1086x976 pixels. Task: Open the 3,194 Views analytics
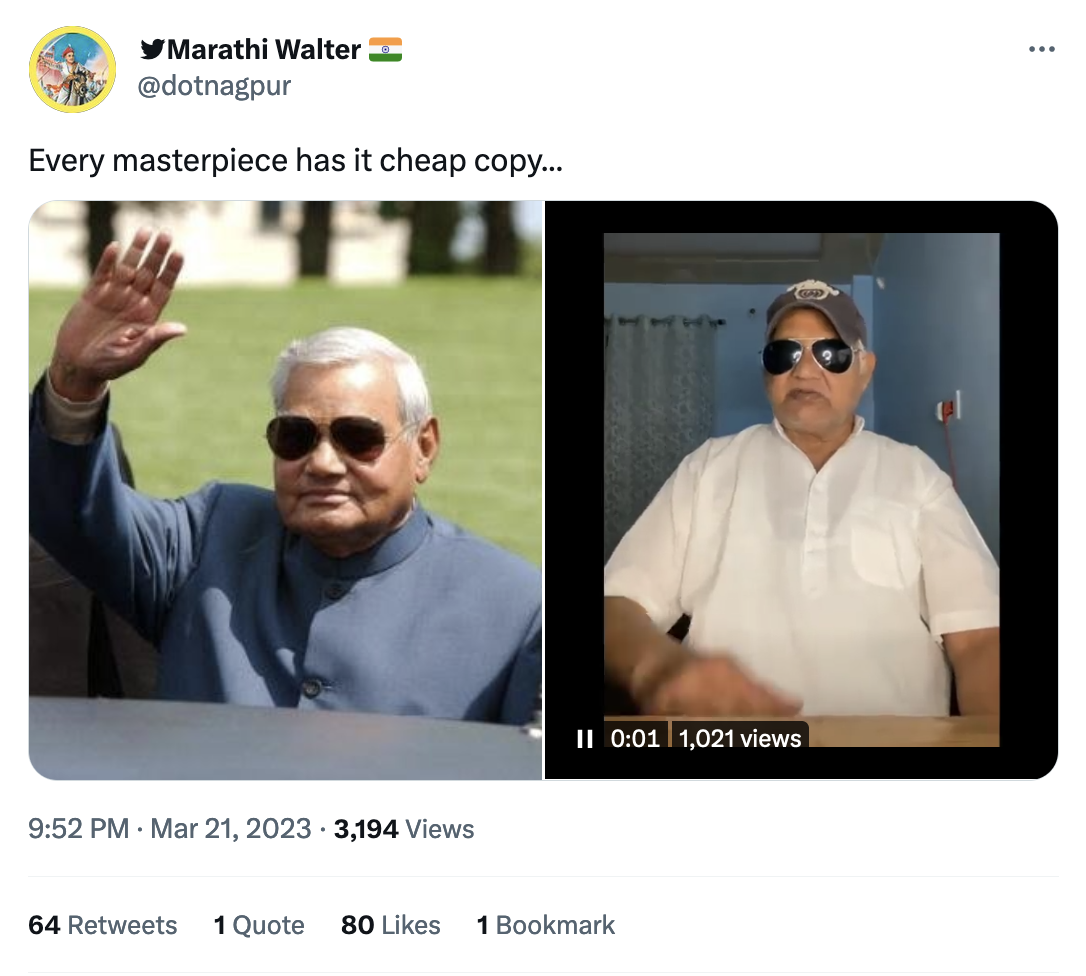tap(403, 828)
